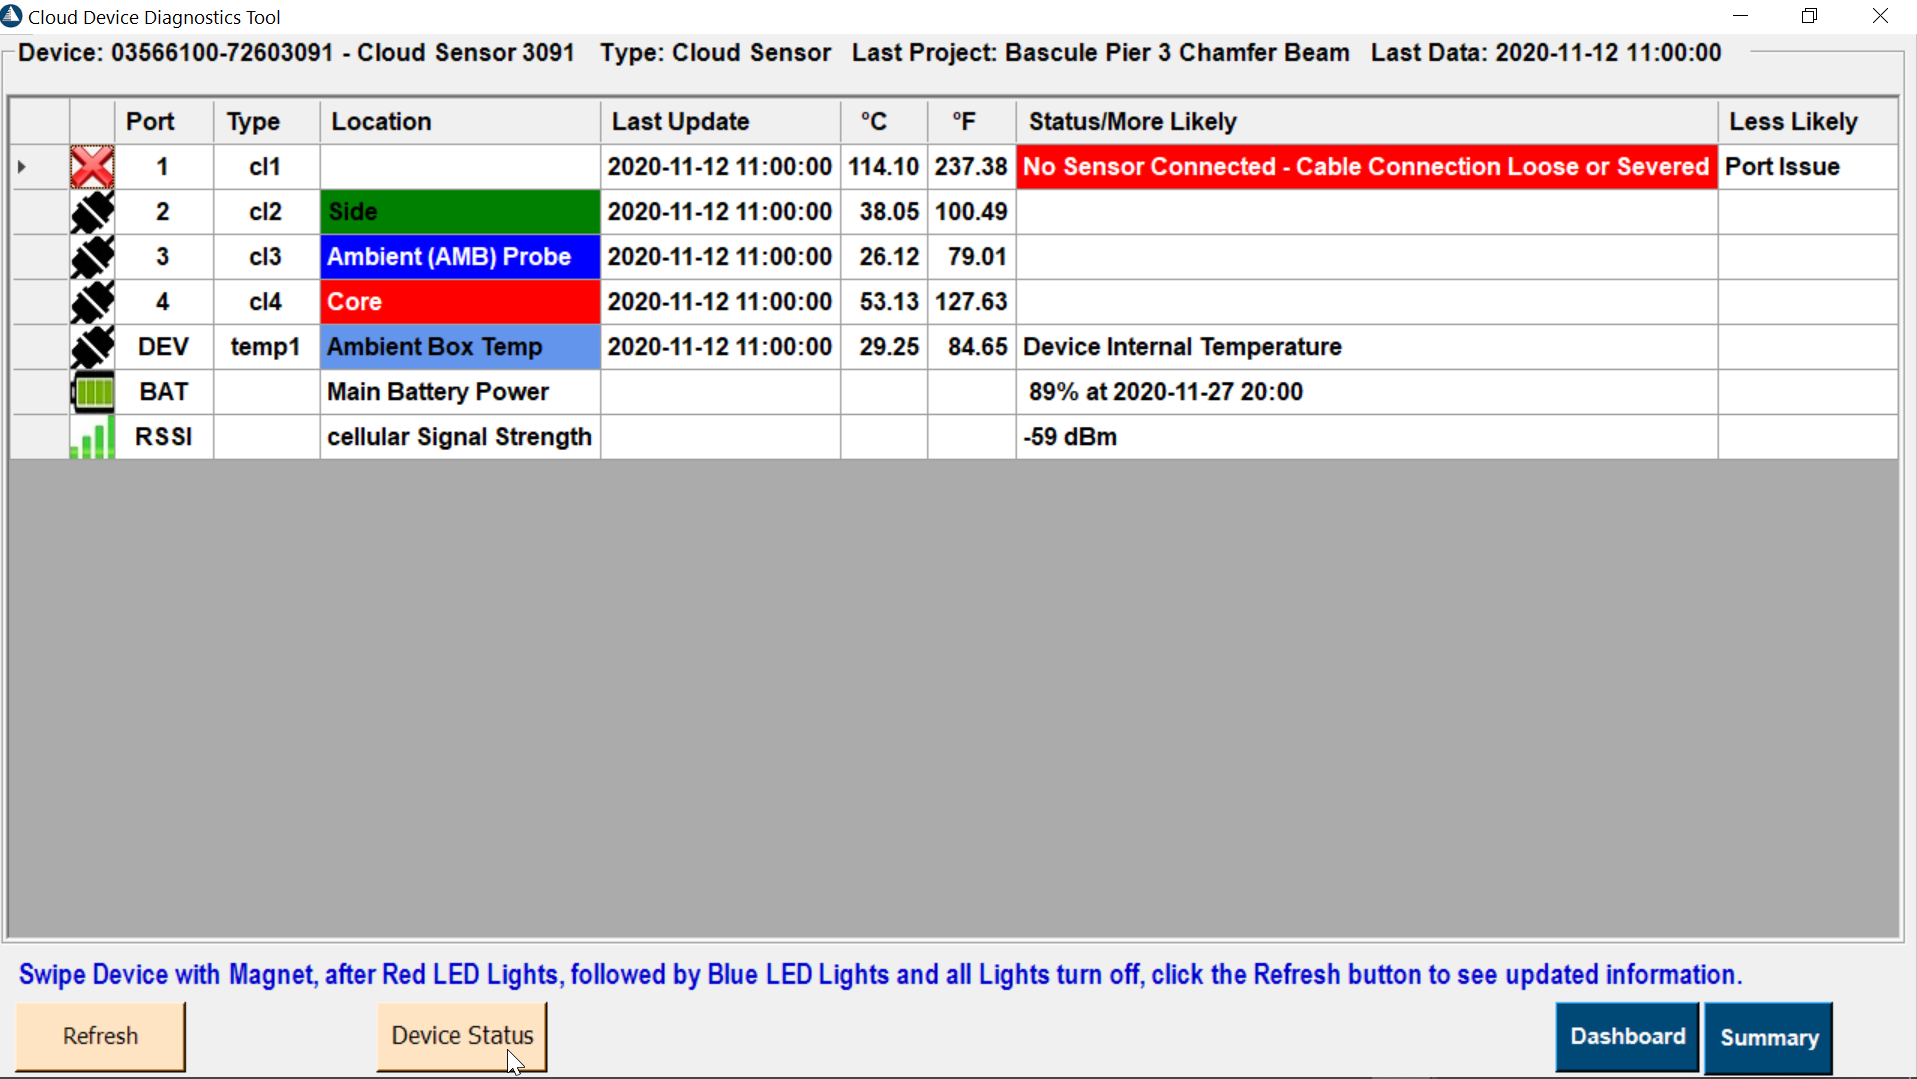1917x1079 pixels.
Task: Select the Ambient Box Temp cell
Action: coord(460,347)
